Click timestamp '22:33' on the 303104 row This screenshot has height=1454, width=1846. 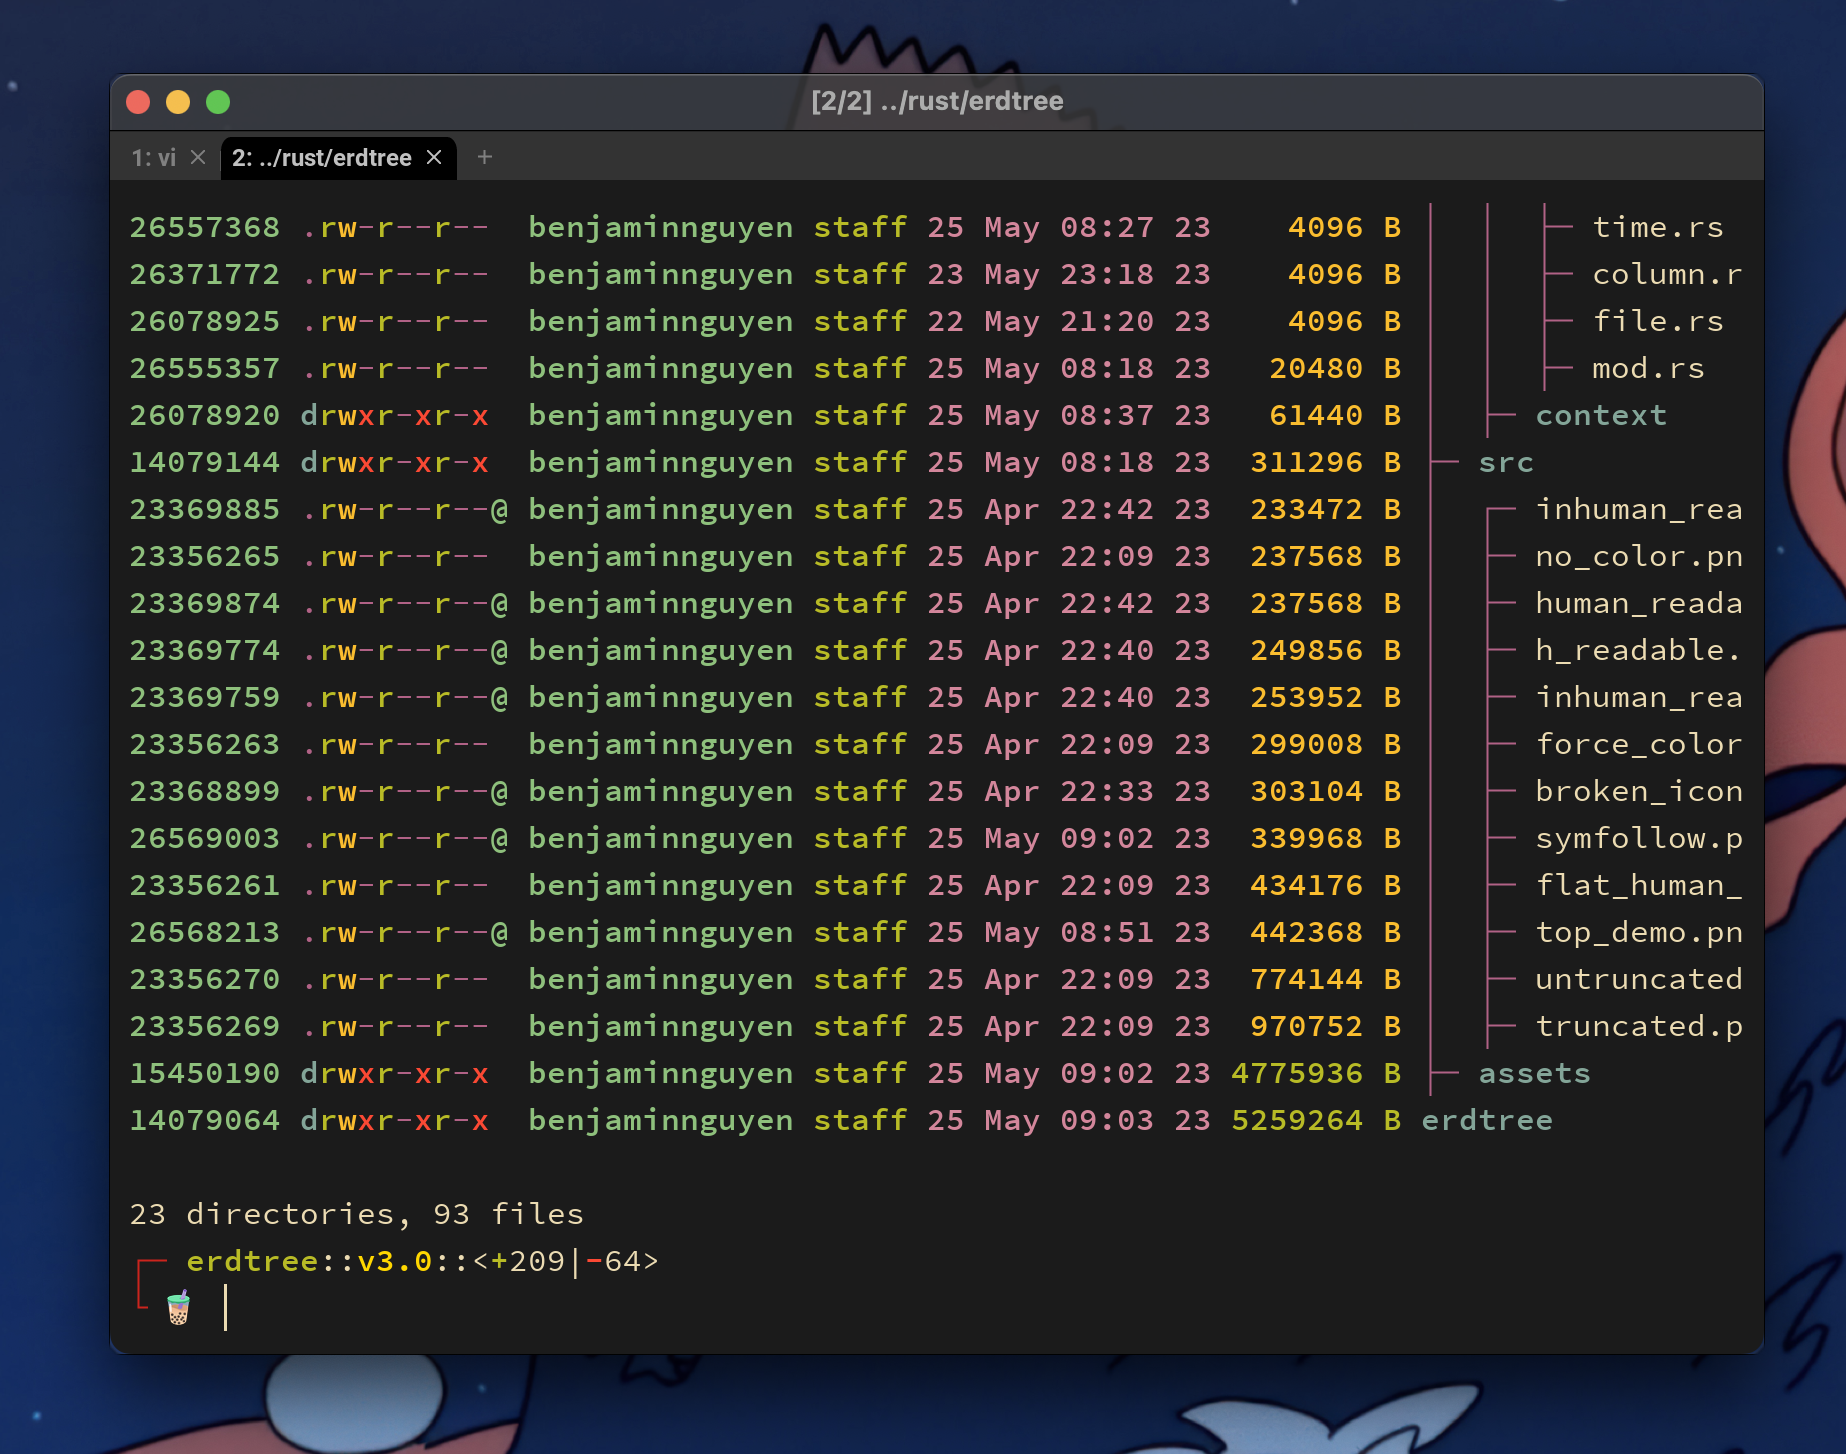coord(1107,791)
